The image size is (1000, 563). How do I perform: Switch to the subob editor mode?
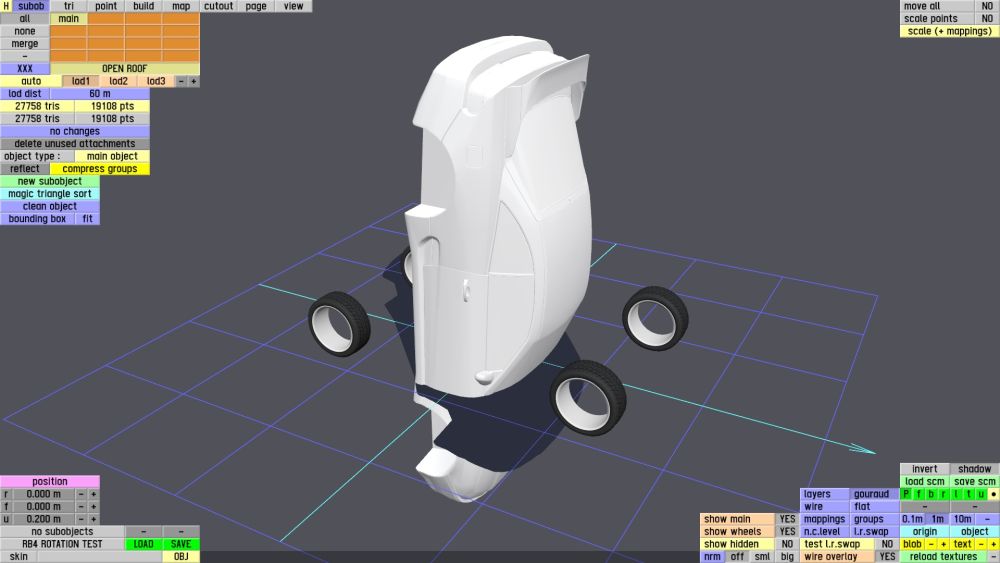click(31, 6)
